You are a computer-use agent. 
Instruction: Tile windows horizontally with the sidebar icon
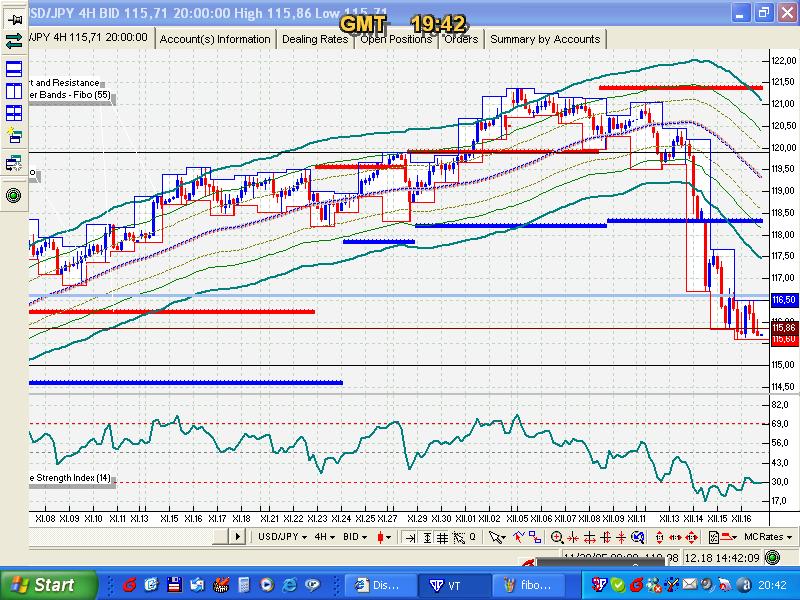tap(14, 68)
